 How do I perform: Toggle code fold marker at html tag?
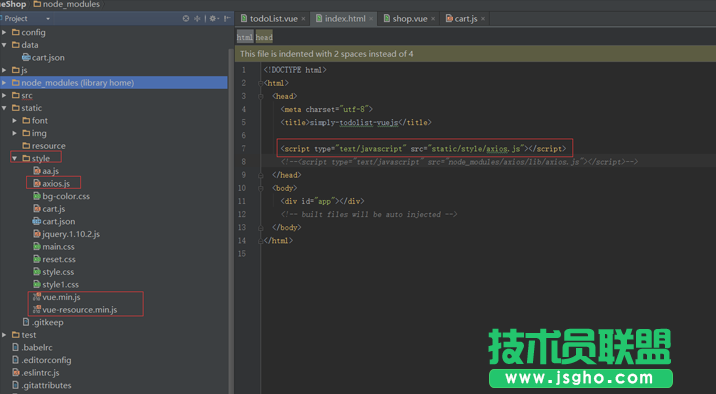tap(261, 83)
